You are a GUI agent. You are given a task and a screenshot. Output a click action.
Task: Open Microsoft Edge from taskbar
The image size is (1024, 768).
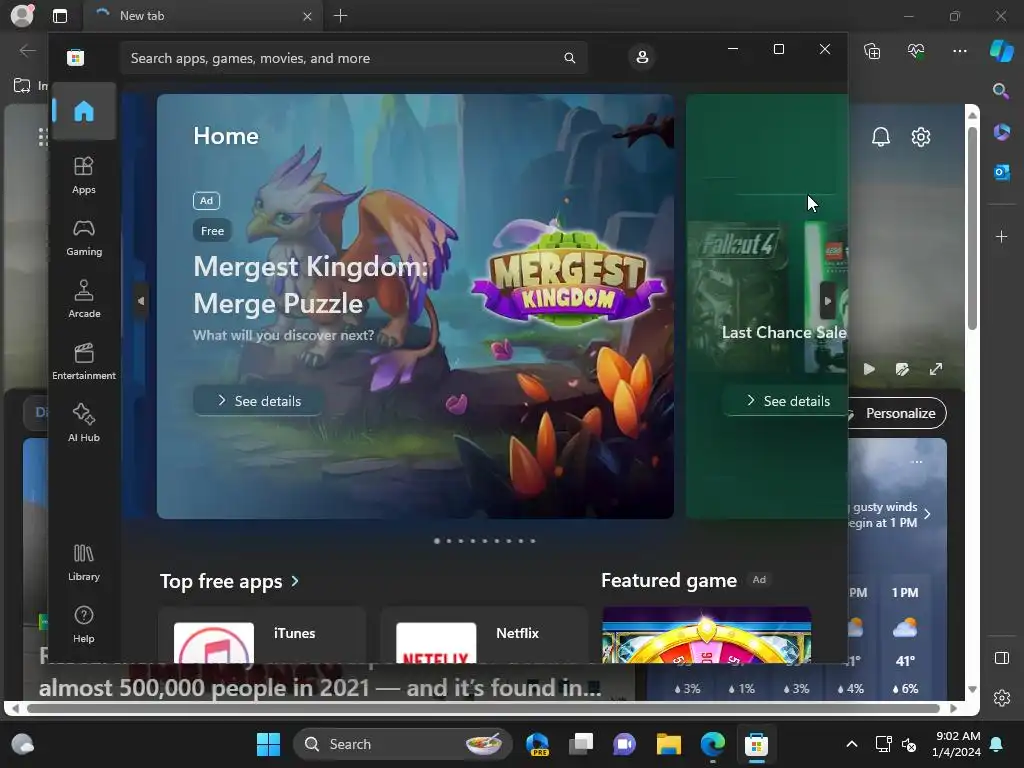point(712,744)
